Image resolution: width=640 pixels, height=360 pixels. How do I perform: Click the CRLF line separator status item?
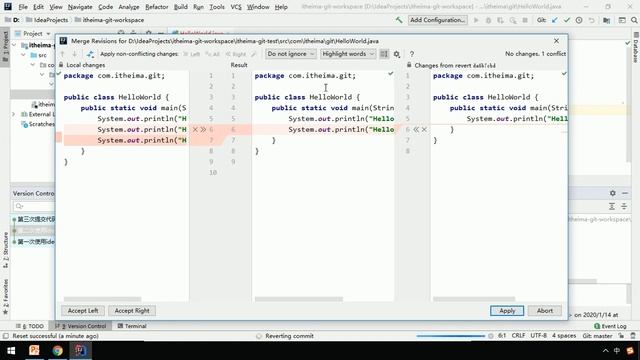tap(518, 336)
